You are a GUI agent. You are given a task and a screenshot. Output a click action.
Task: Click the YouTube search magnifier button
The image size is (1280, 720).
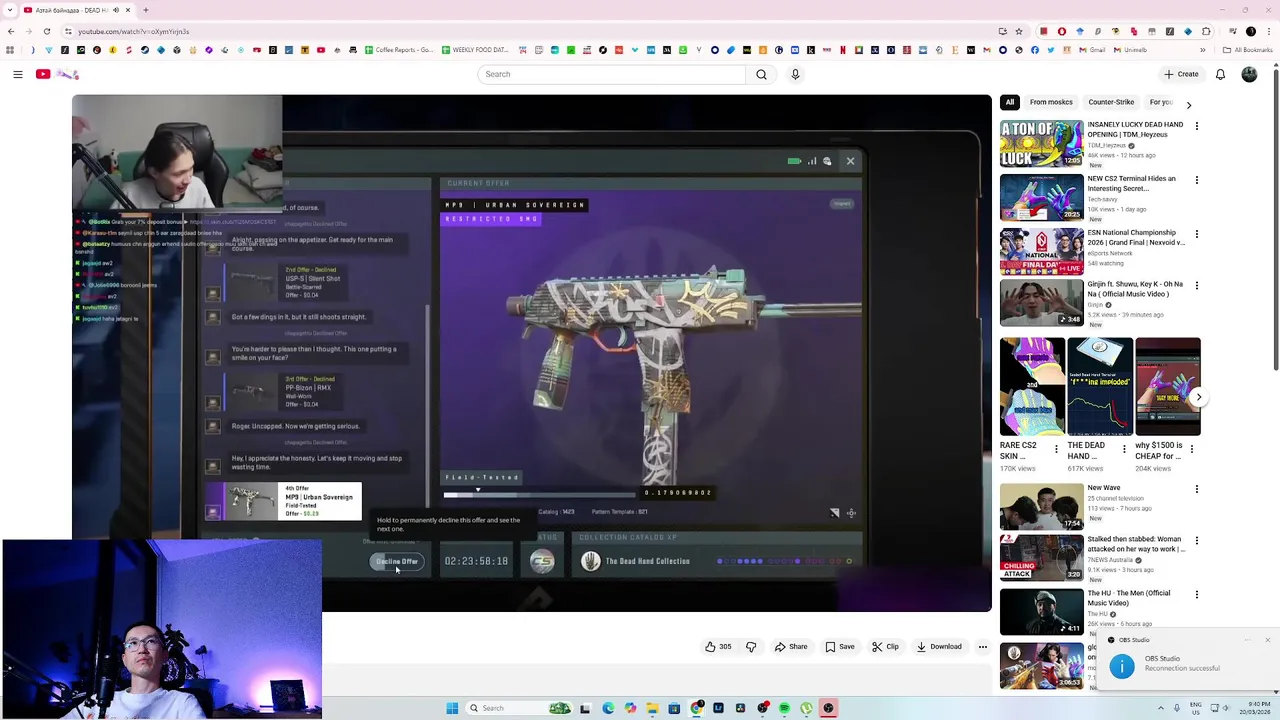point(761,74)
